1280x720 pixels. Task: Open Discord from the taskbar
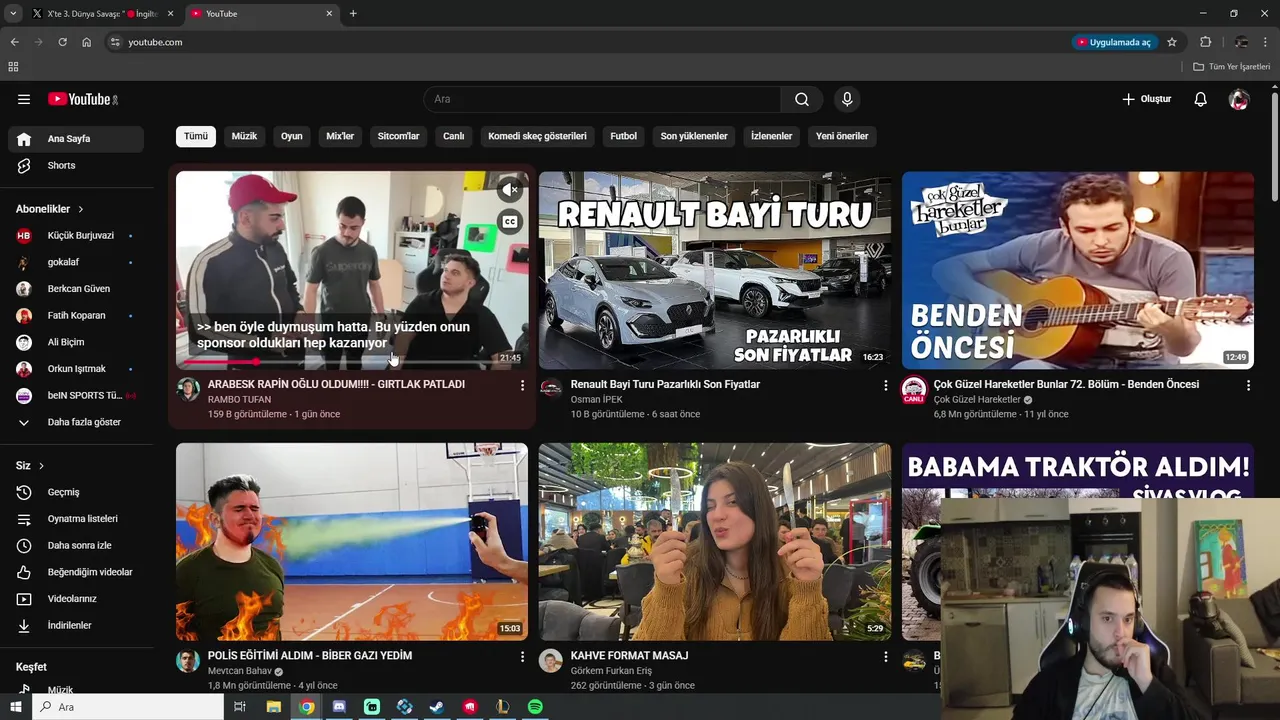339,707
